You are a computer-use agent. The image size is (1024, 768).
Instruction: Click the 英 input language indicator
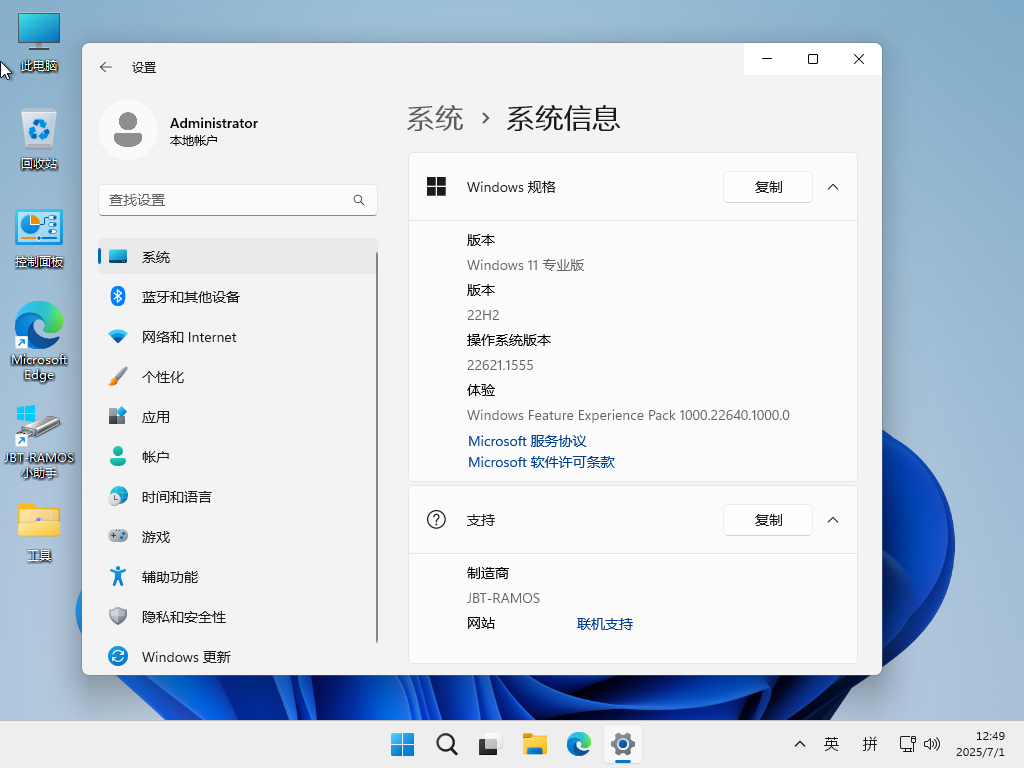coord(831,744)
